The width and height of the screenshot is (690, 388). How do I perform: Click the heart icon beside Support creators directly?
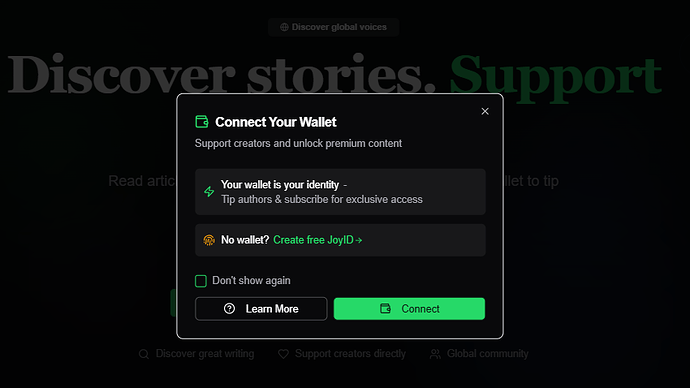click(x=283, y=354)
